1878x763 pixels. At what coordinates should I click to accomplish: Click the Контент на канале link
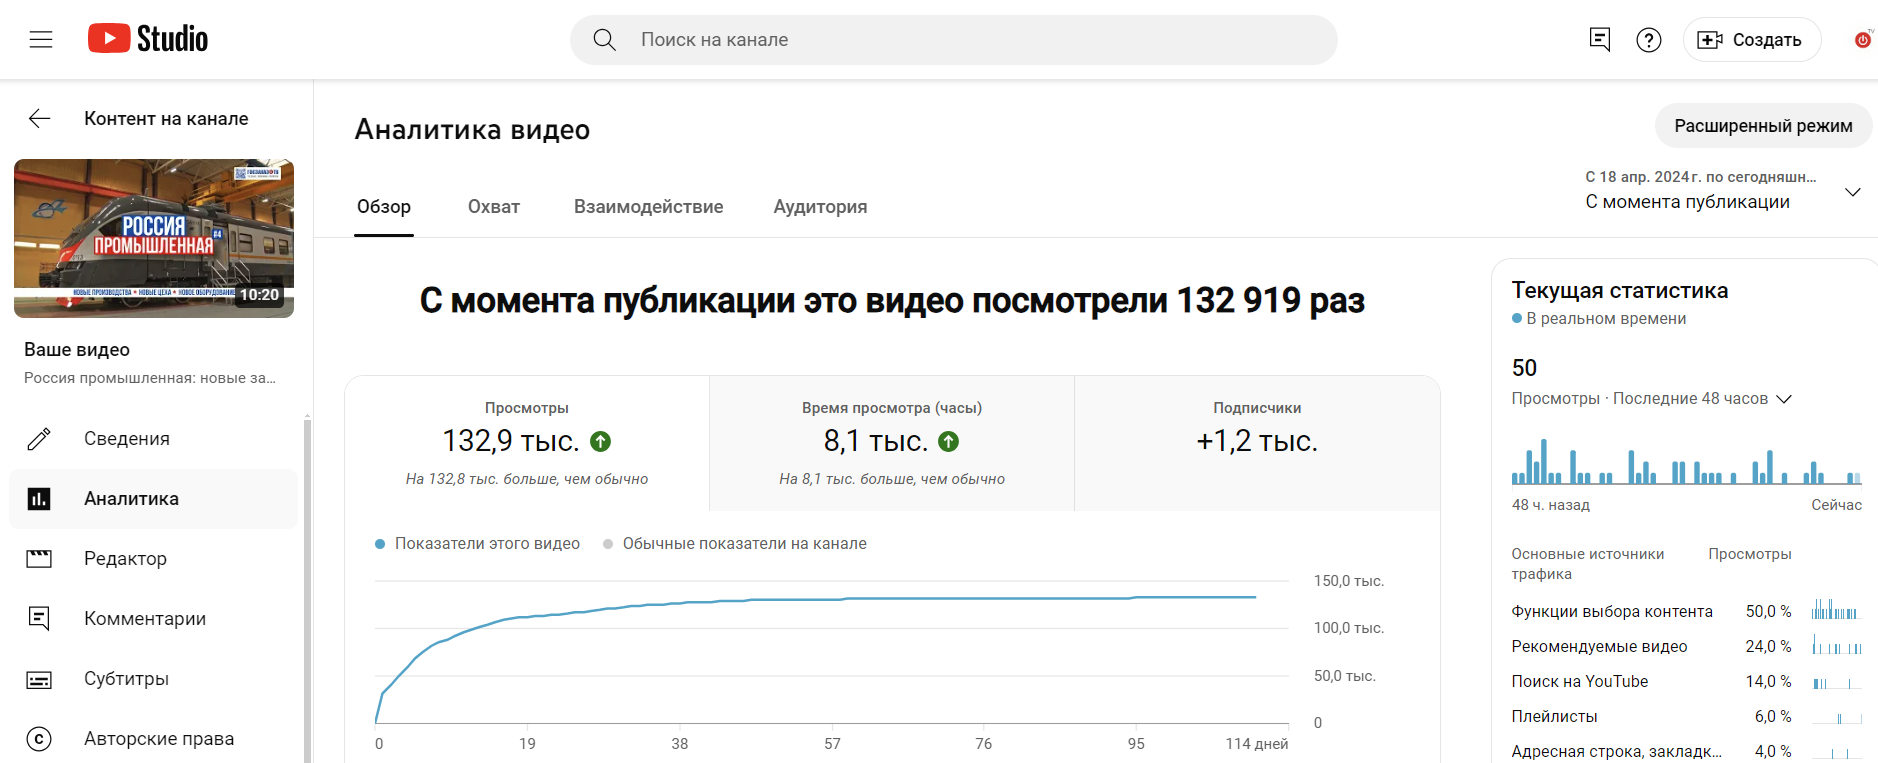click(166, 119)
